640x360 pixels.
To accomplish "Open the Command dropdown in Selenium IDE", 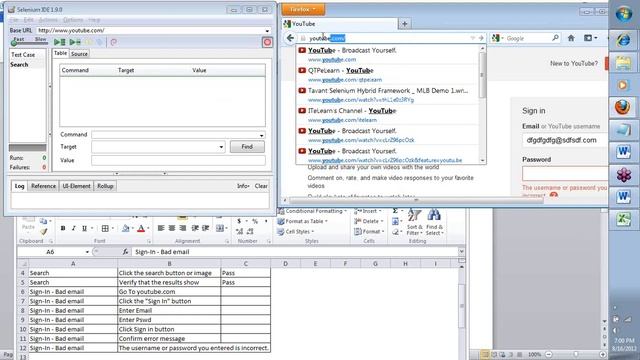I will pos(261,135).
